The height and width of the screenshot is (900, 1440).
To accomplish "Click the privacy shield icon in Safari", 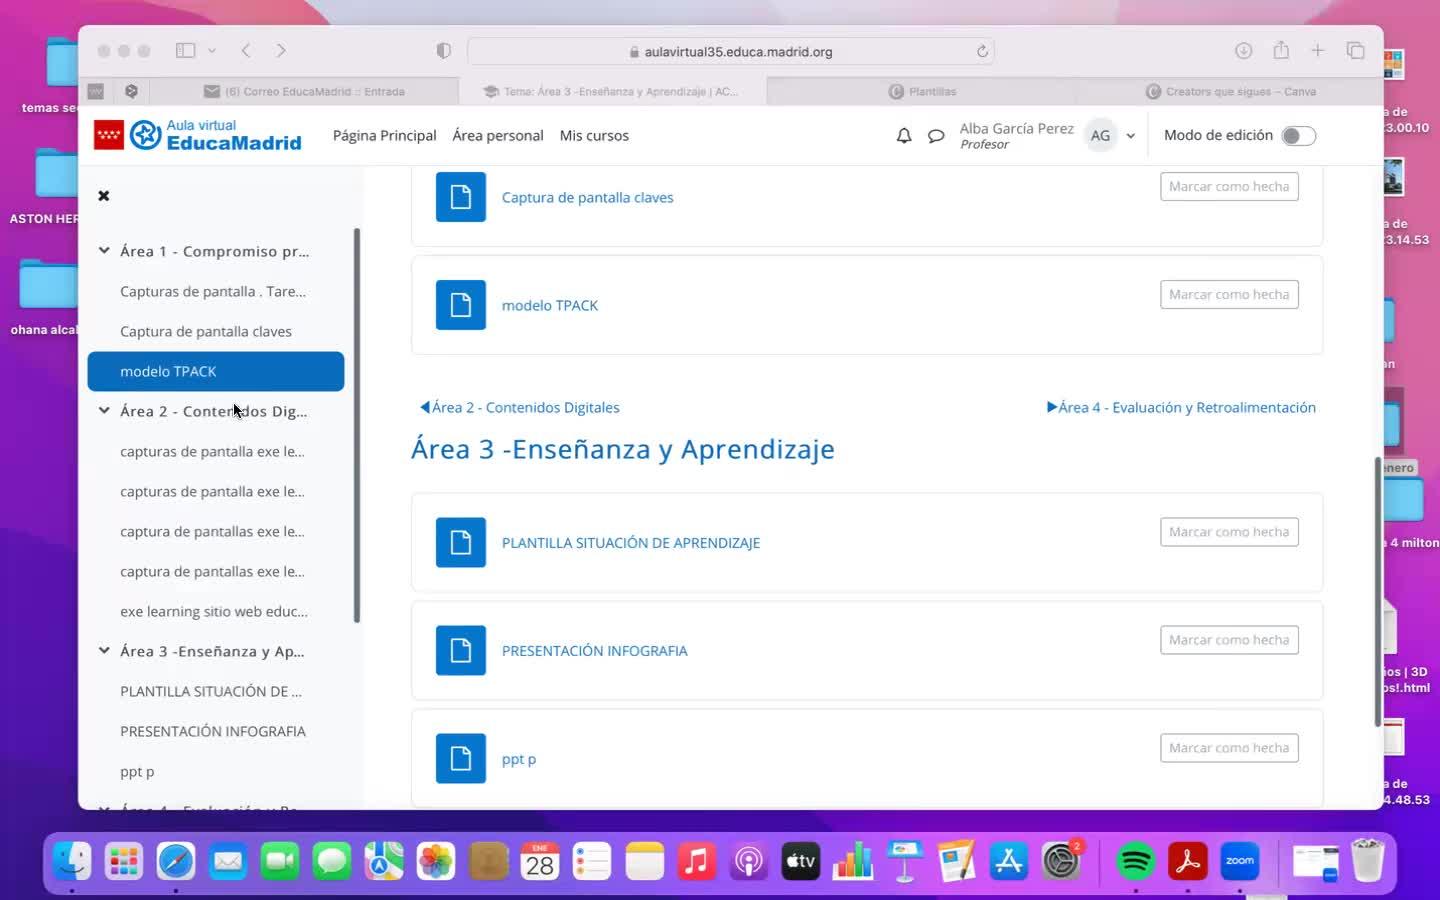I will [444, 51].
